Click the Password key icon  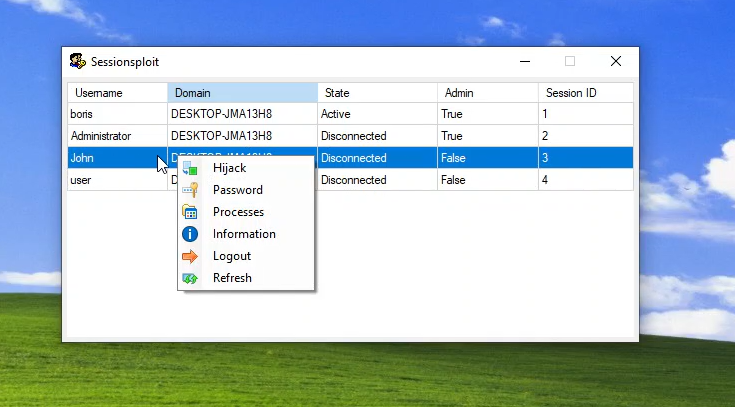point(190,190)
